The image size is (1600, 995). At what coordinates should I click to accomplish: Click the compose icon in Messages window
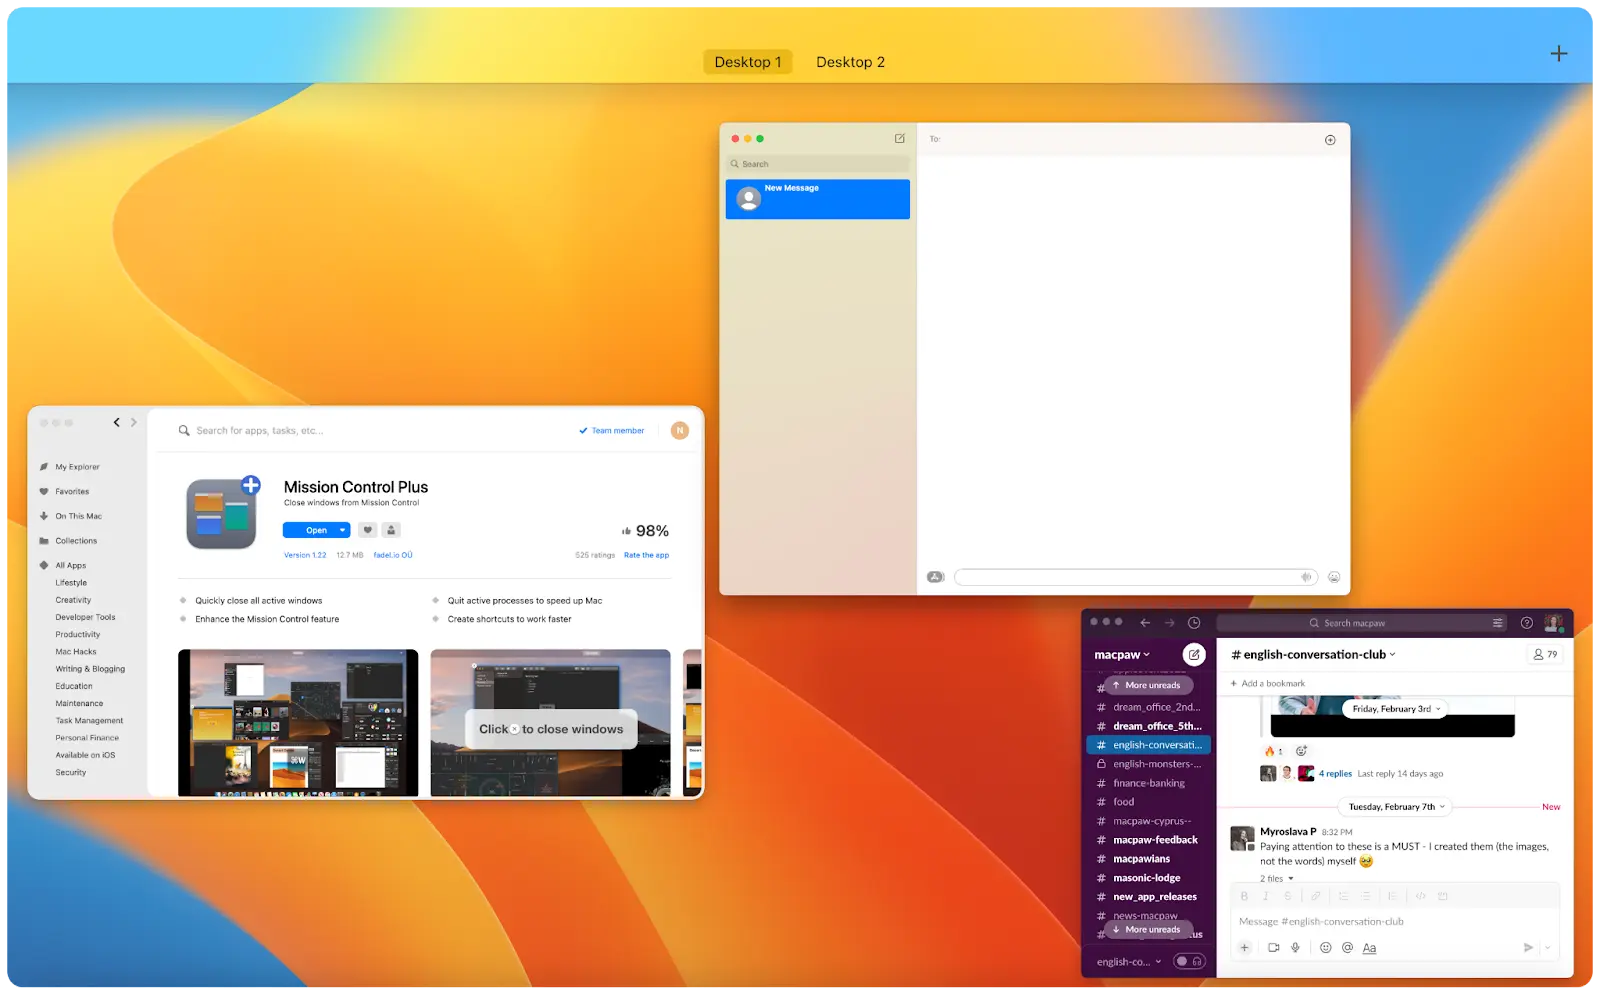(x=899, y=139)
